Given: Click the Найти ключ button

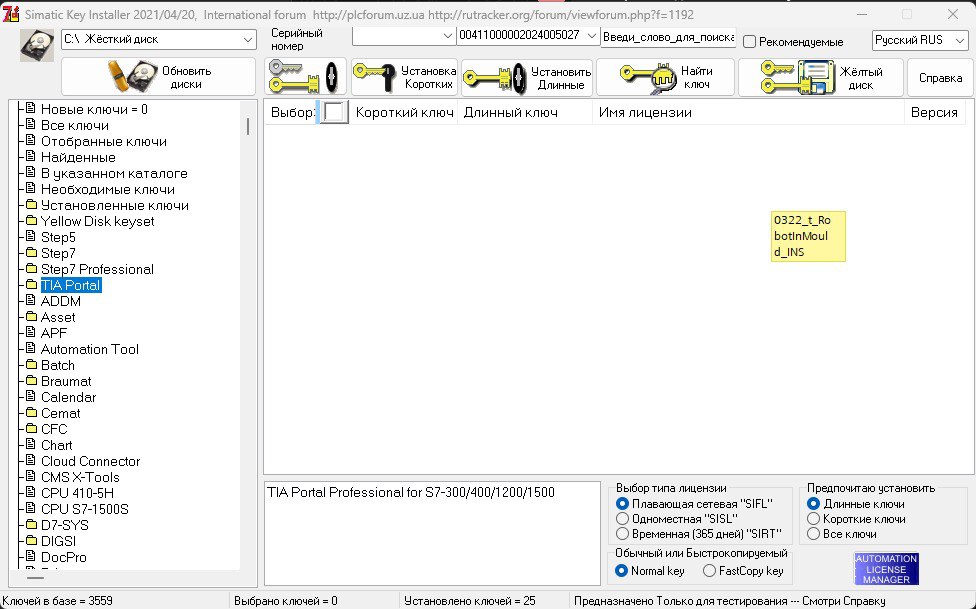Looking at the screenshot, I should [x=665, y=77].
